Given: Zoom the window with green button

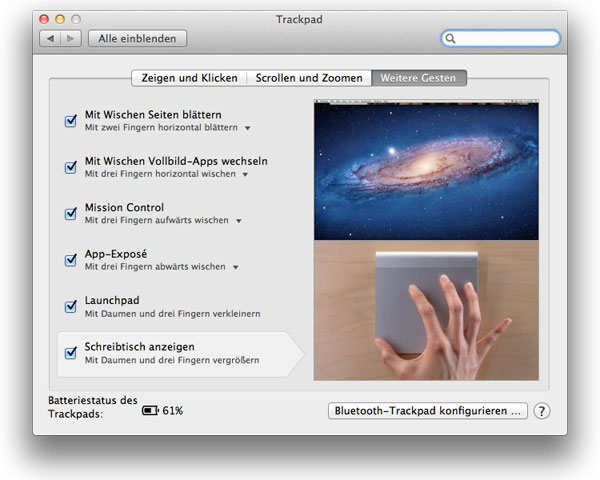Looking at the screenshot, I should pos(76,19).
